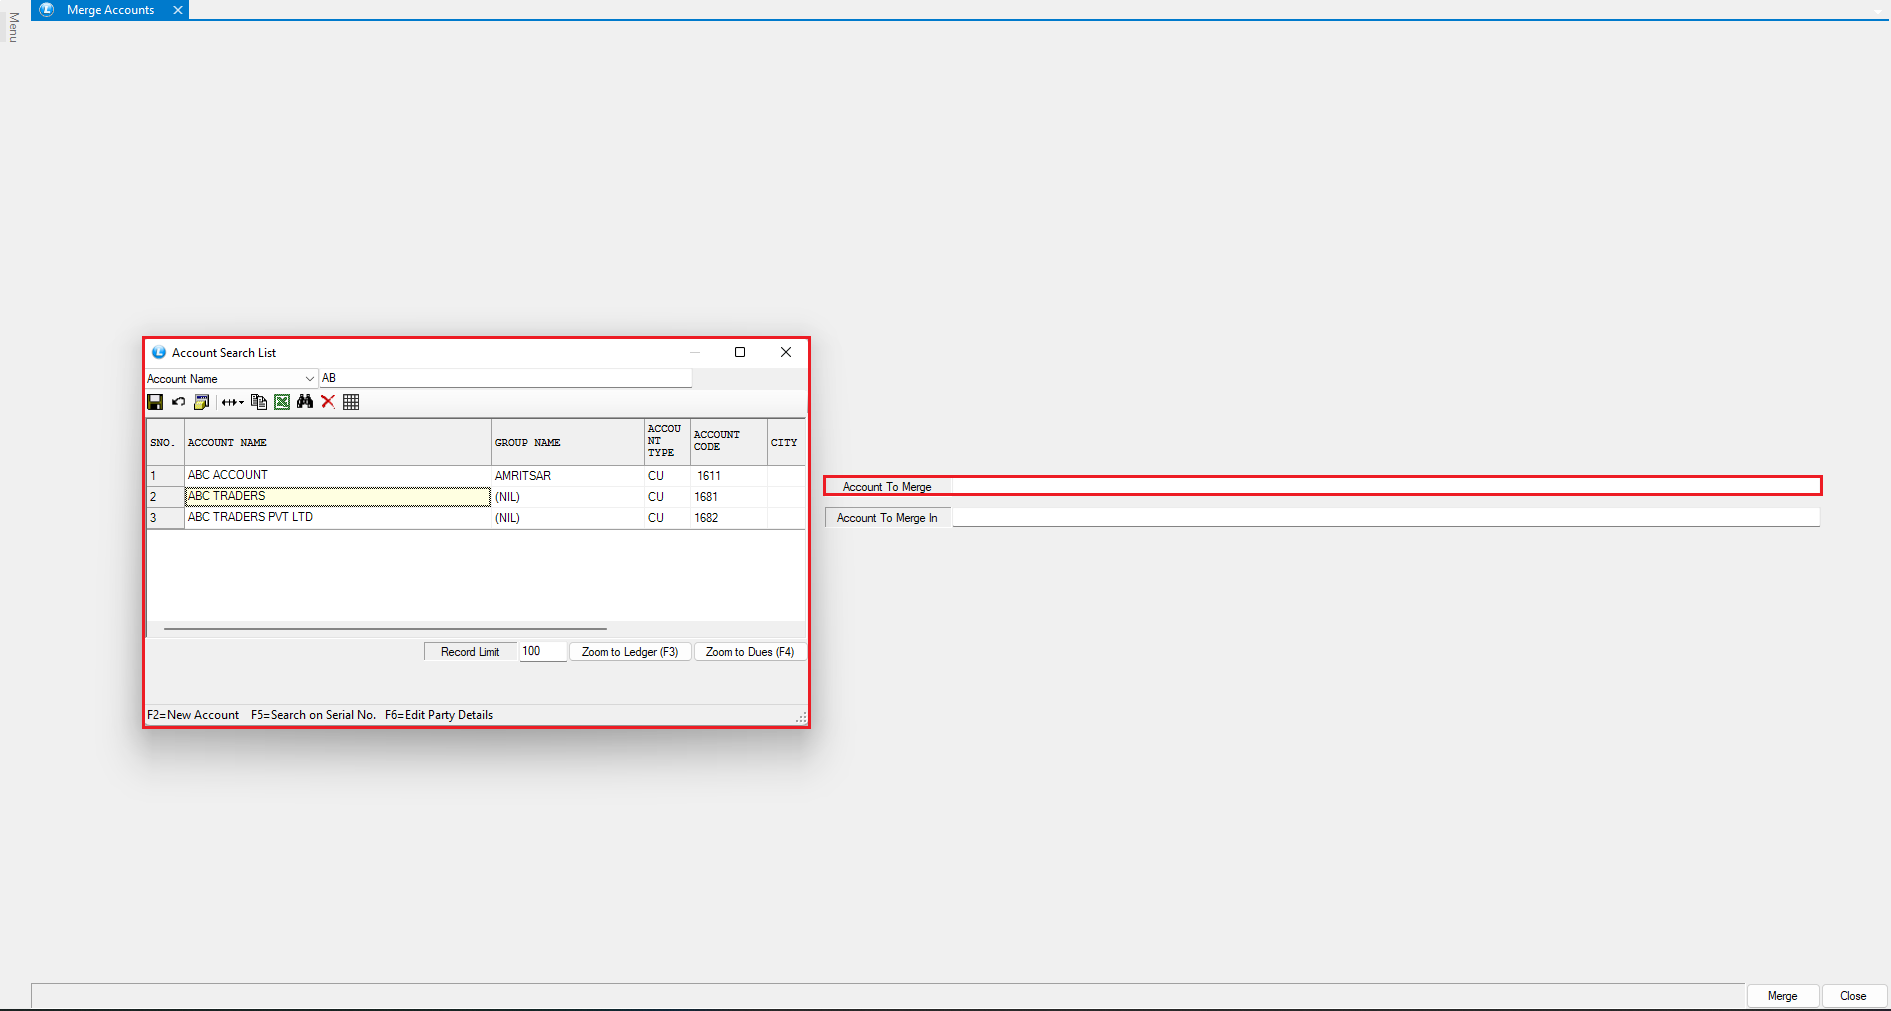The width and height of the screenshot is (1891, 1011).
Task: Click the undo arrow toolbar icon
Action: tap(178, 402)
